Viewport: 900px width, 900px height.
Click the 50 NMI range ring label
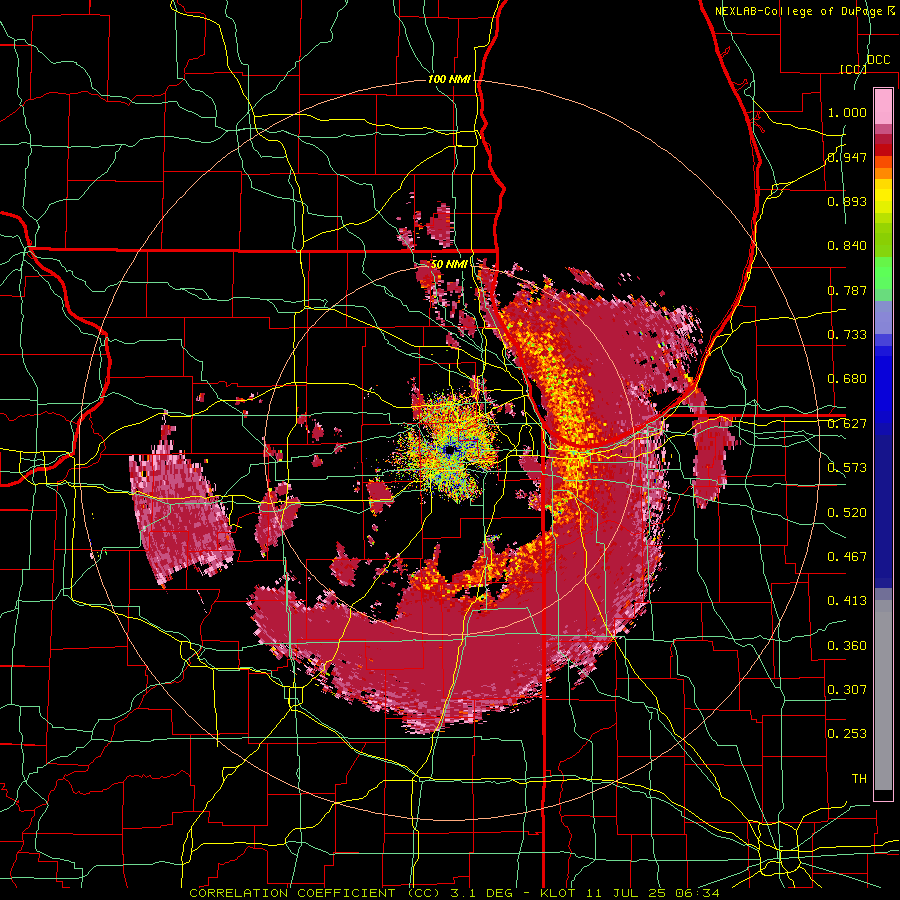tap(449, 264)
